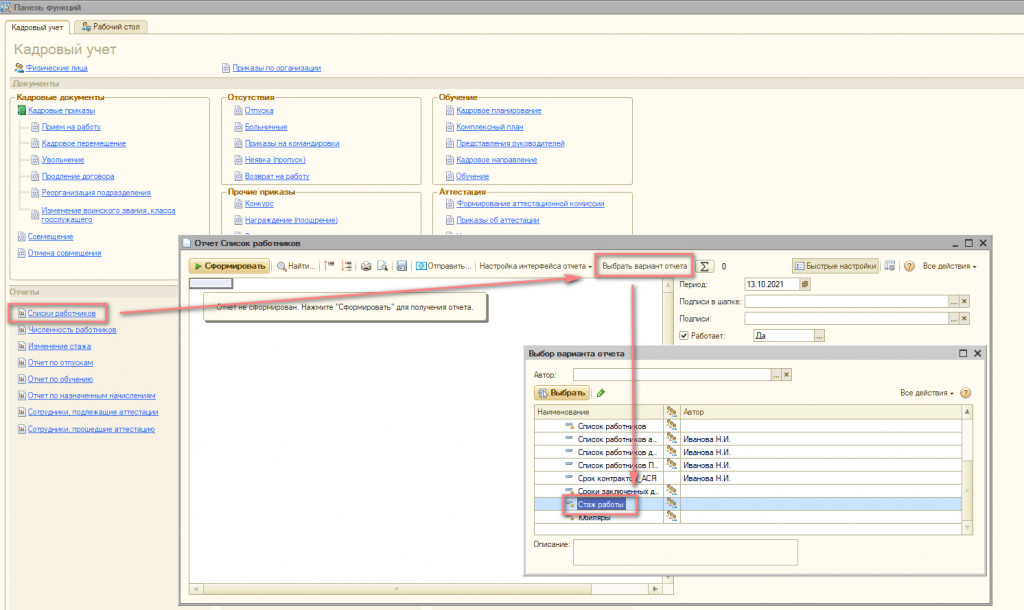
Task: Open the calendar picker next to Период date
Action: [x=805, y=284]
